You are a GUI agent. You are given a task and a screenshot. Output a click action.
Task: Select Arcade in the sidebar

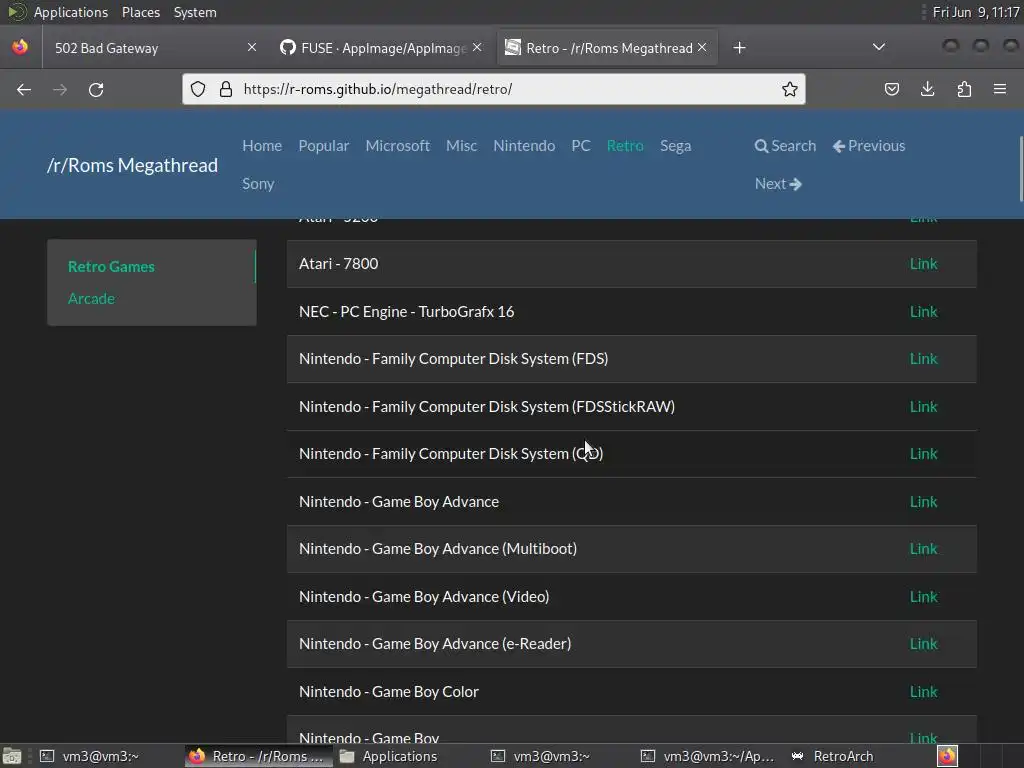(x=91, y=298)
